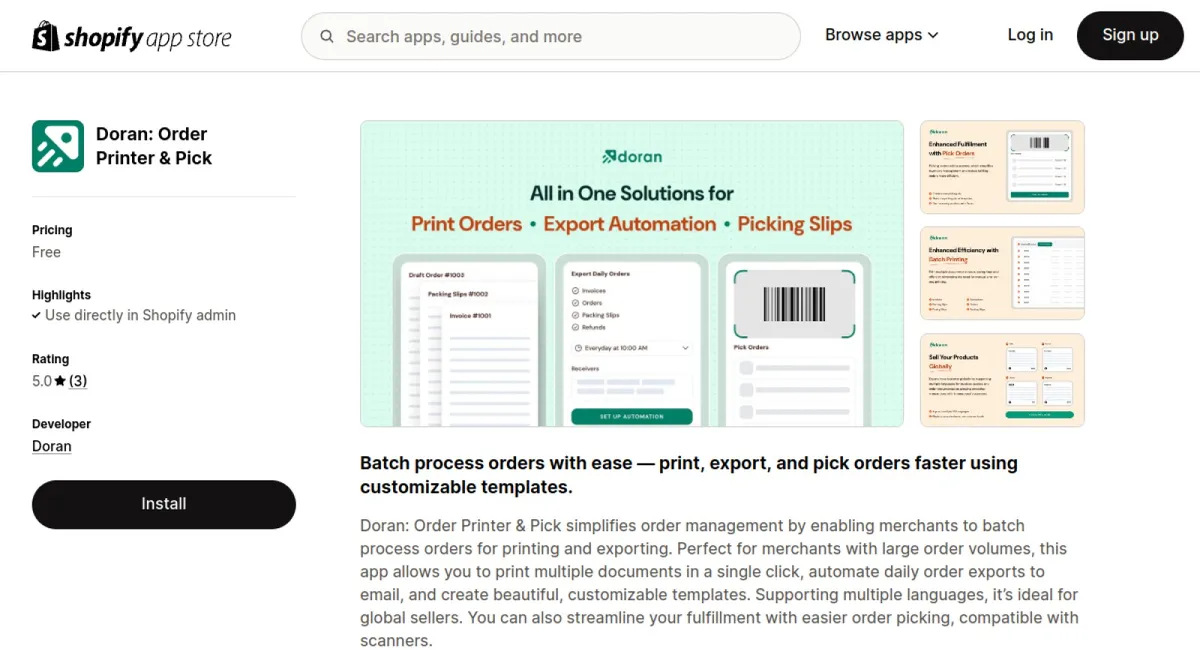
Task: Open the Browse apps dropdown
Action: point(874,34)
